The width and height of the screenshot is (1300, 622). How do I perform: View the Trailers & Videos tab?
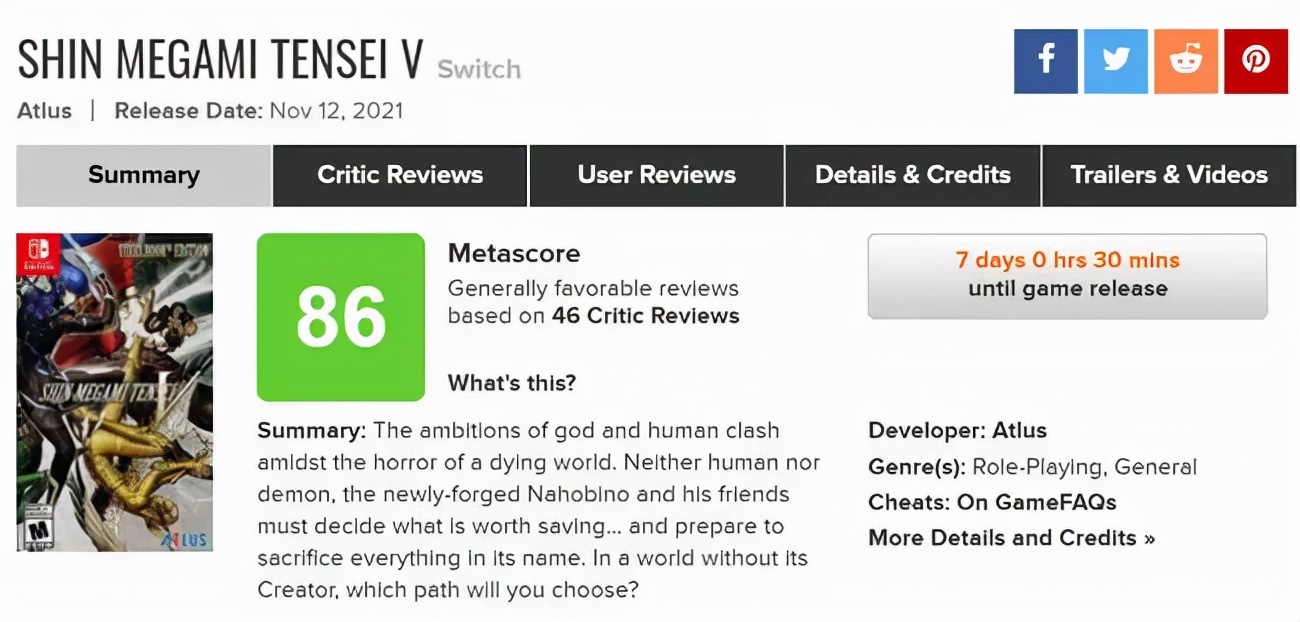[1169, 175]
